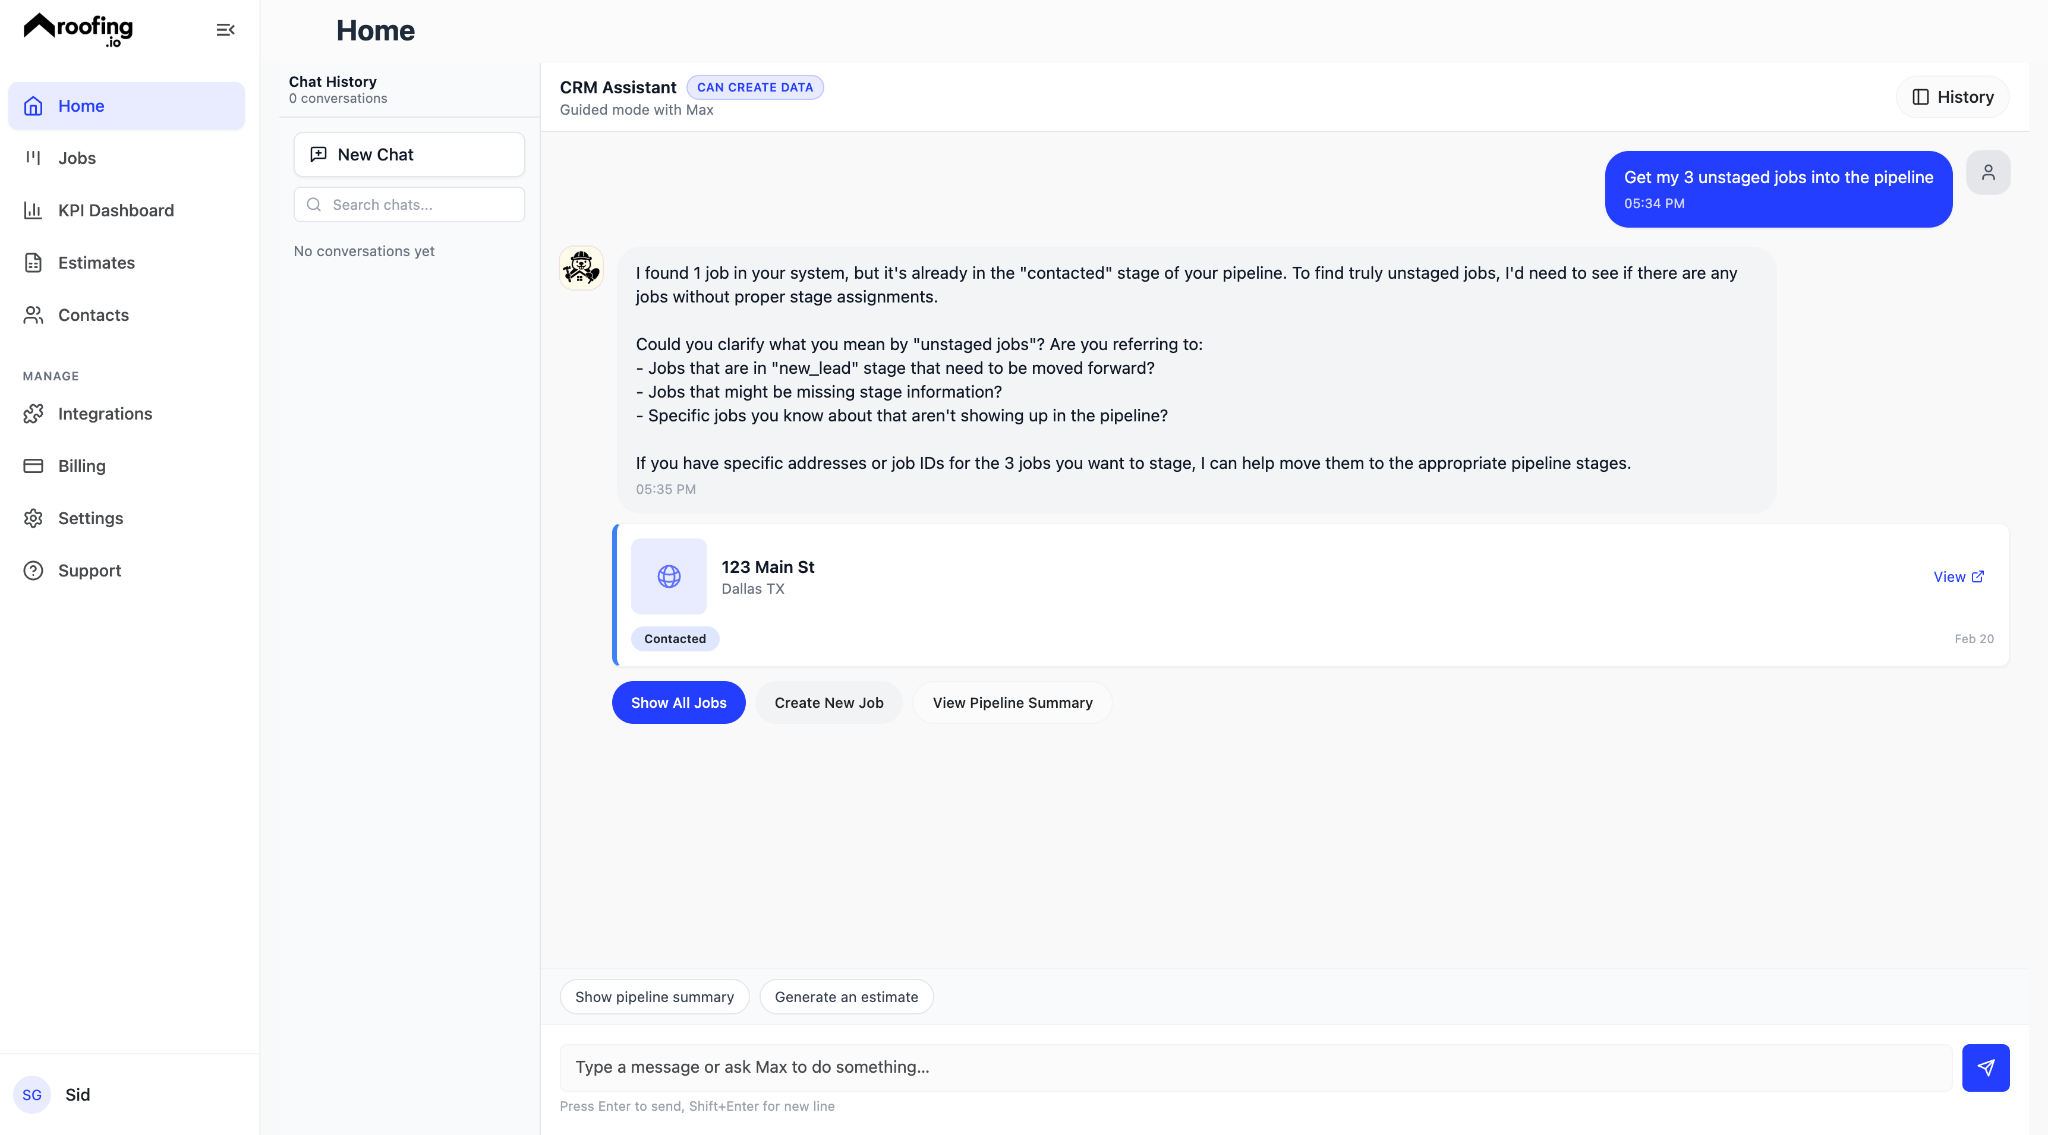This screenshot has width=2048, height=1135.
Task: Collapse the sidebar using the collapse icon
Action: coord(225,29)
